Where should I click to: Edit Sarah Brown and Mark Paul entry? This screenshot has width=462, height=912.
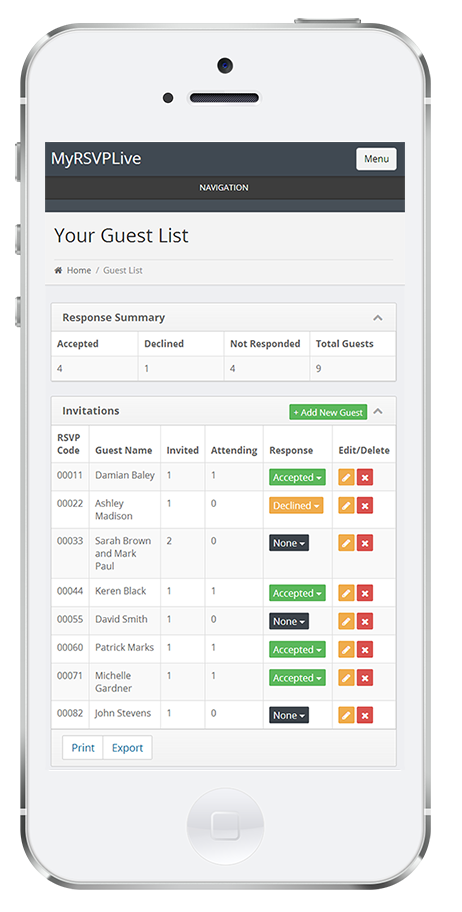coord(346,543)
